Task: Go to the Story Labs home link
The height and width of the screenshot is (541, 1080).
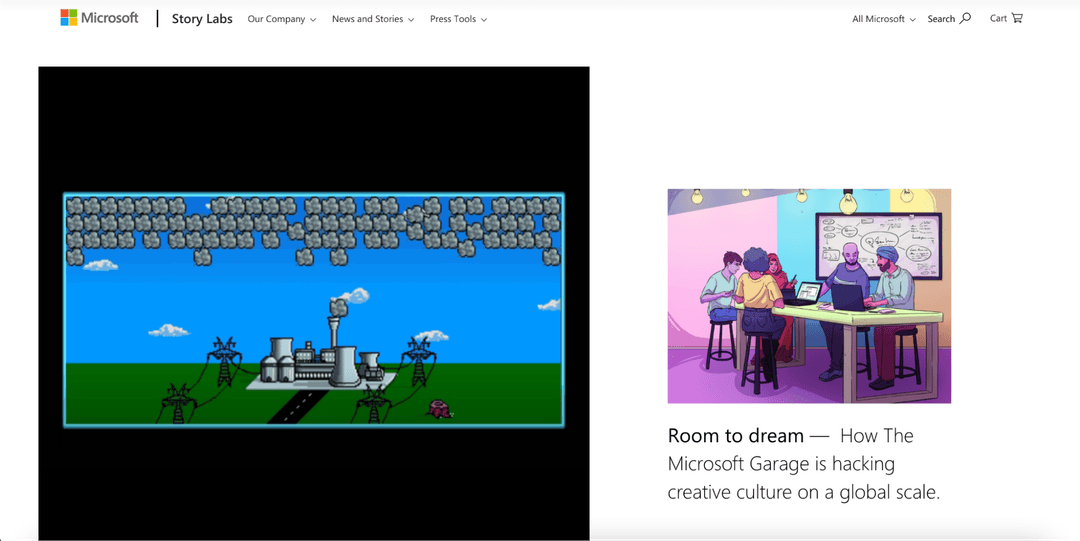Action: click(202, 19)
